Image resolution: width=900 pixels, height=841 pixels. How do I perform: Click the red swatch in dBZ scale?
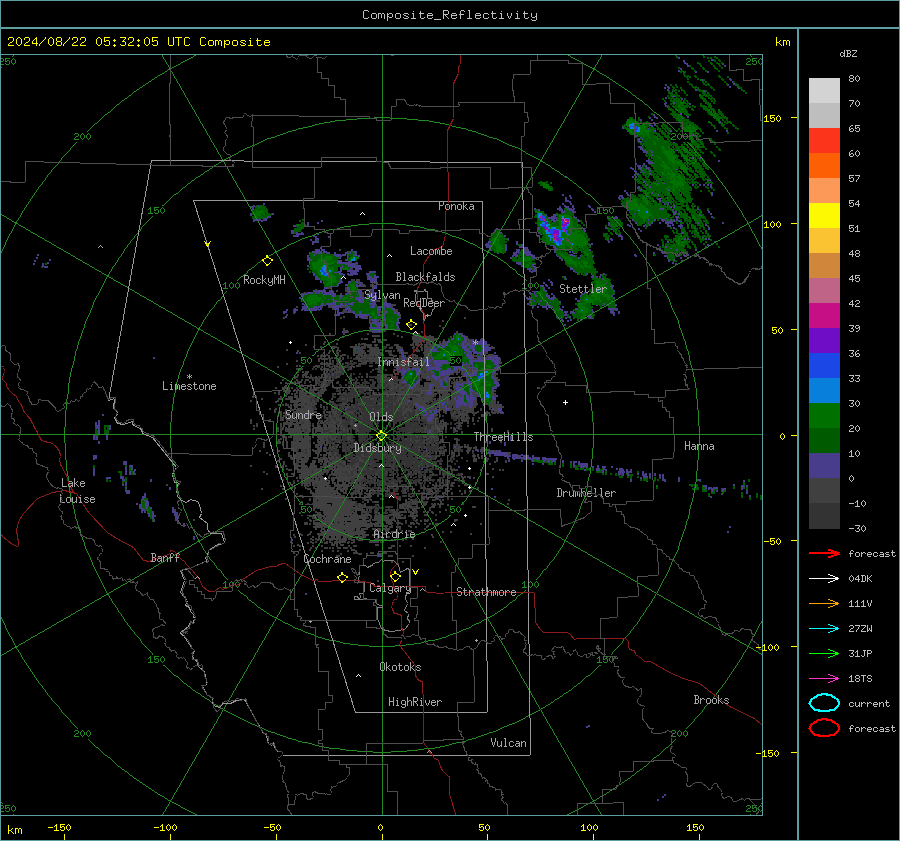tap(824, 140)
